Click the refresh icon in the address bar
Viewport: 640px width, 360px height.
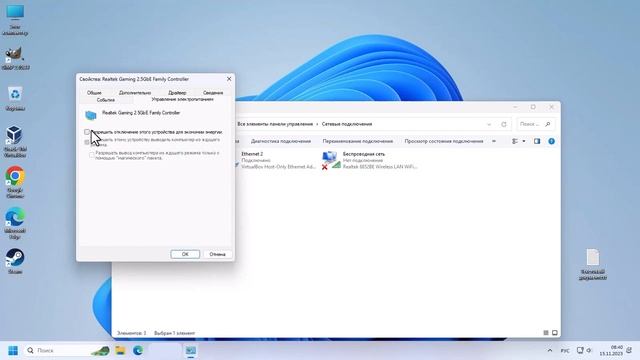504,124
